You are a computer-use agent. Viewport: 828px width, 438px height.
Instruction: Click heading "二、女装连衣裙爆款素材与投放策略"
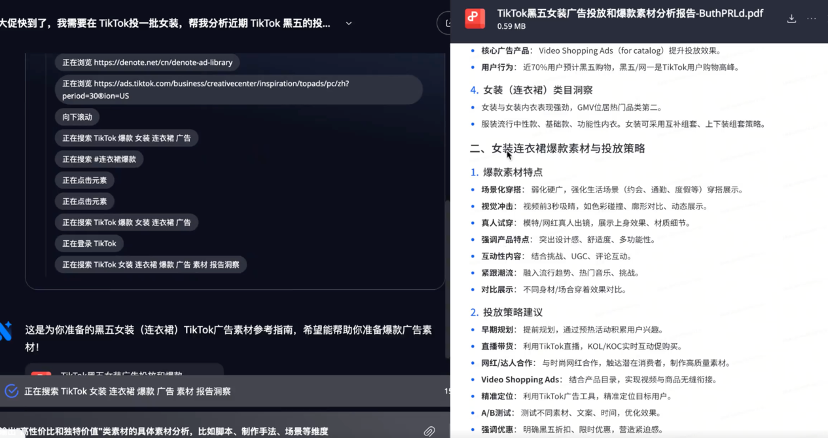pyautogui.click(x=558, y=148)
